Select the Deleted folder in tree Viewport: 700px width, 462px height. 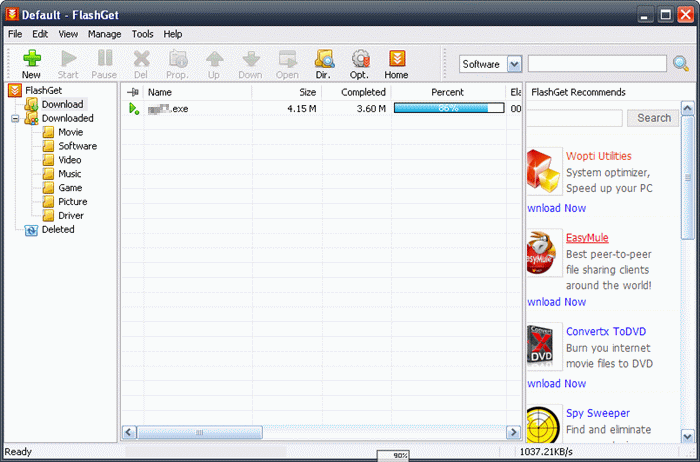pyautogui.click(x=57, y=230)
